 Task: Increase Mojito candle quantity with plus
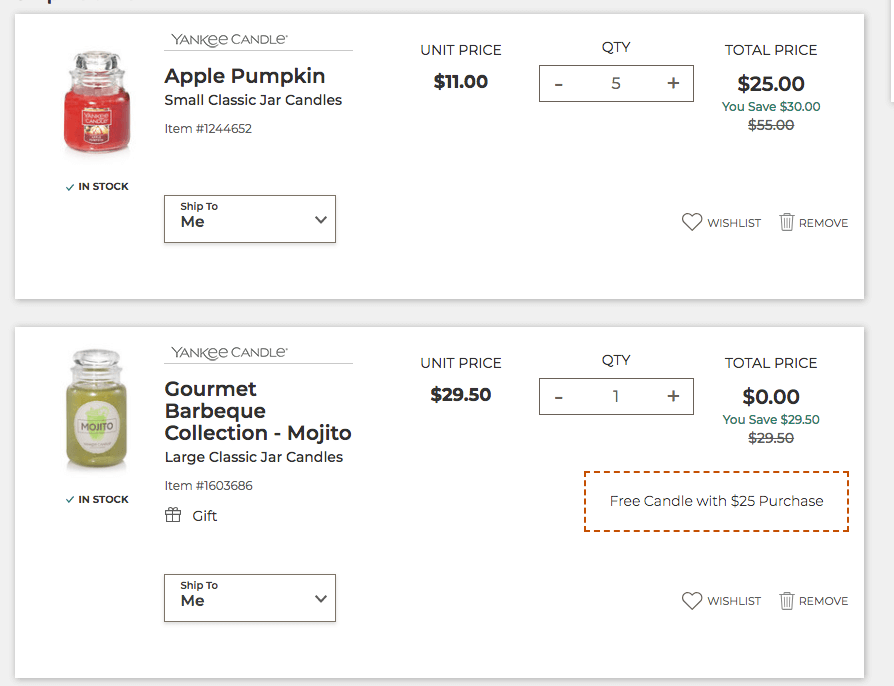673,396
